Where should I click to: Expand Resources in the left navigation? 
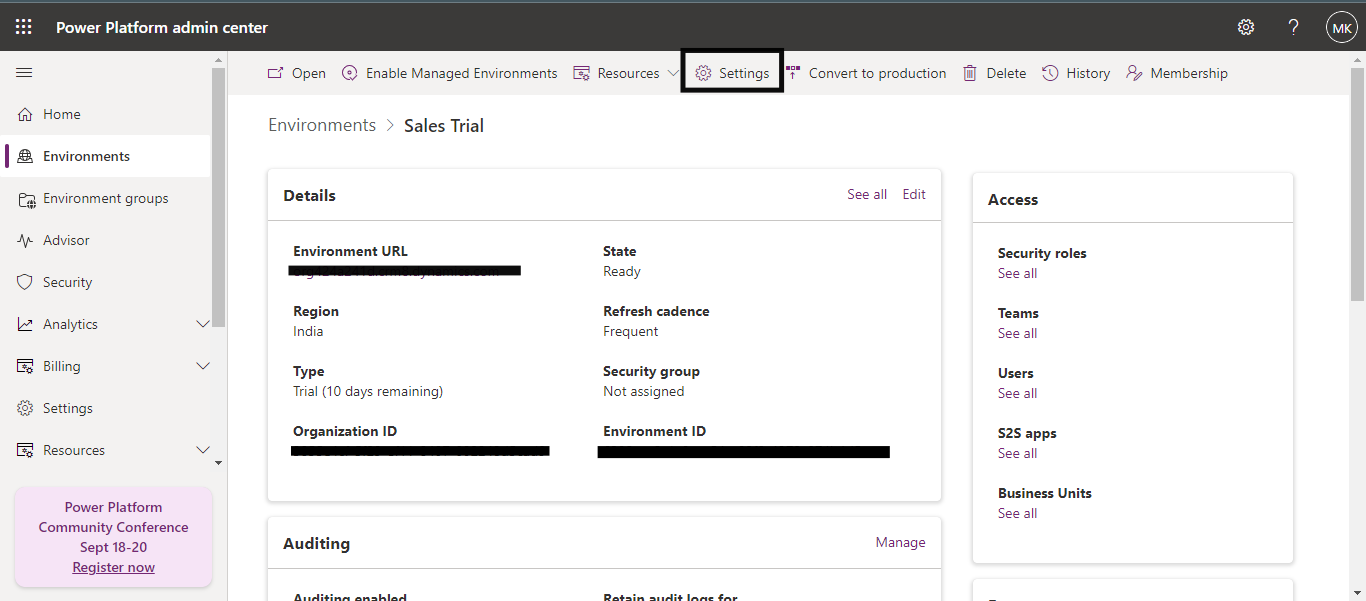[x=203, y=450]
